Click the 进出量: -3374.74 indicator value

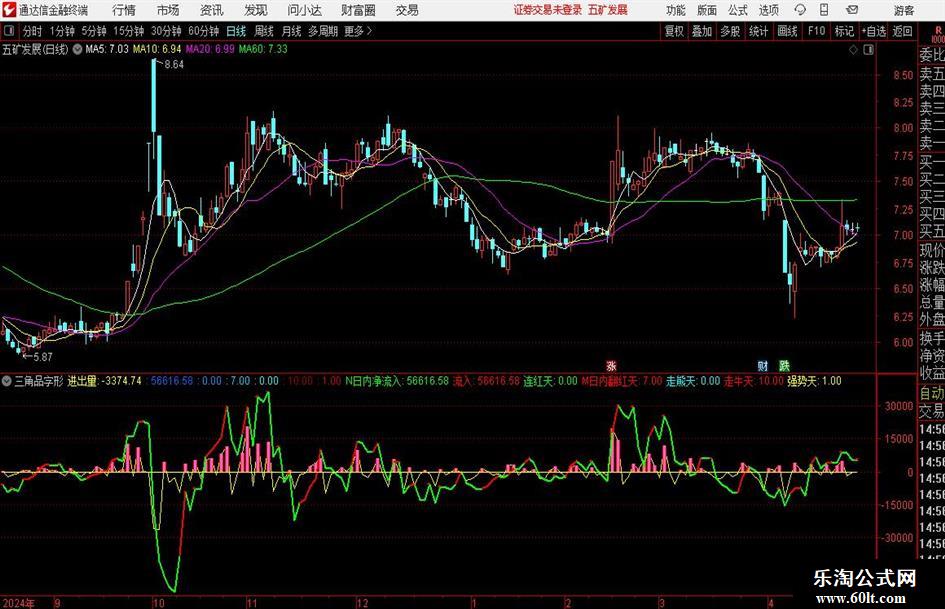(x=105, y=381)
